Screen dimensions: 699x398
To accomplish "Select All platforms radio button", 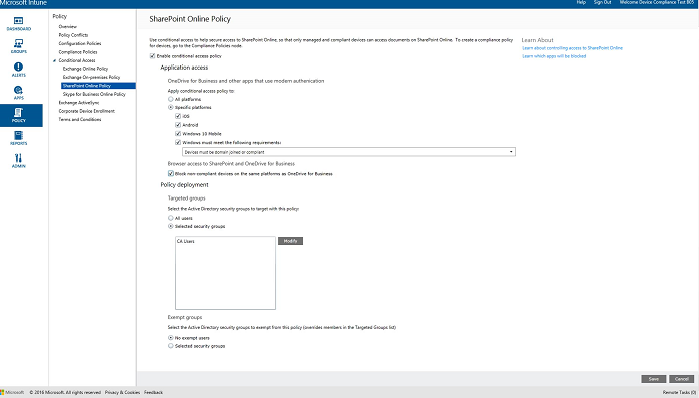I will coord(170,99).
